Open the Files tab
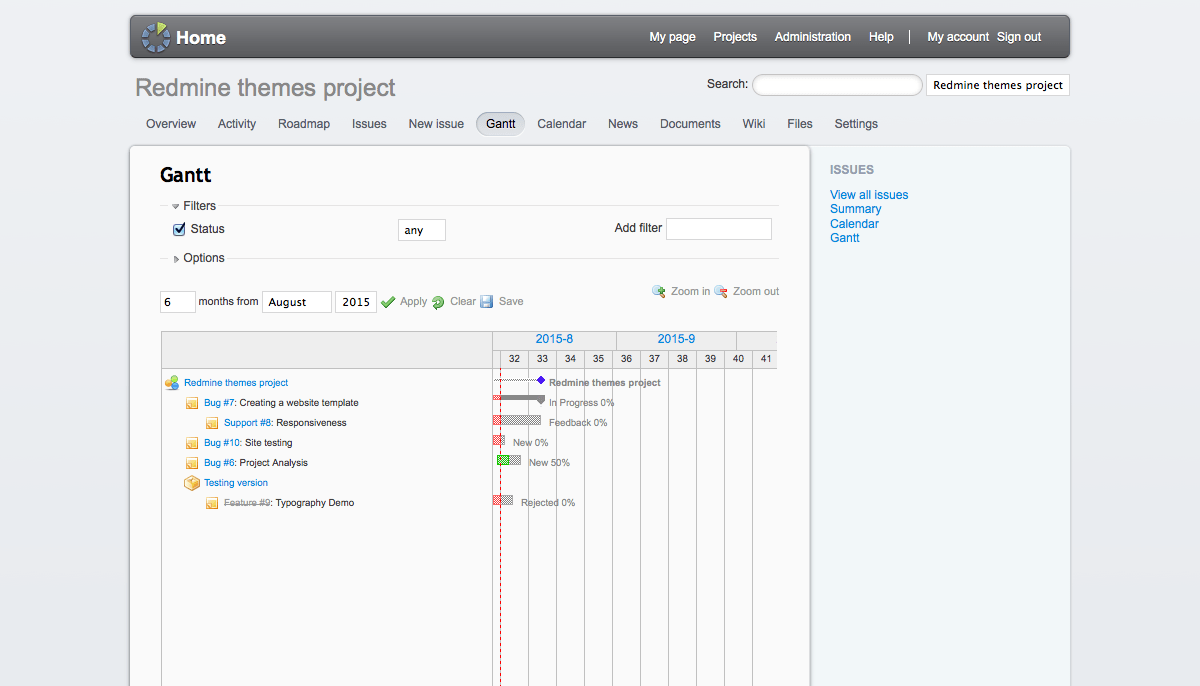This screenshot has width=1200, height=686. (800, 124)
